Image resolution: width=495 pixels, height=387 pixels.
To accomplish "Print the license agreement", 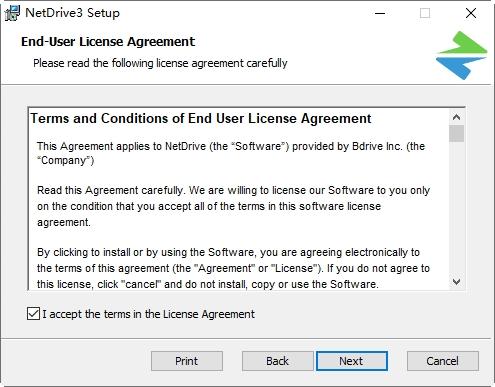I will [x=187, y=361].
